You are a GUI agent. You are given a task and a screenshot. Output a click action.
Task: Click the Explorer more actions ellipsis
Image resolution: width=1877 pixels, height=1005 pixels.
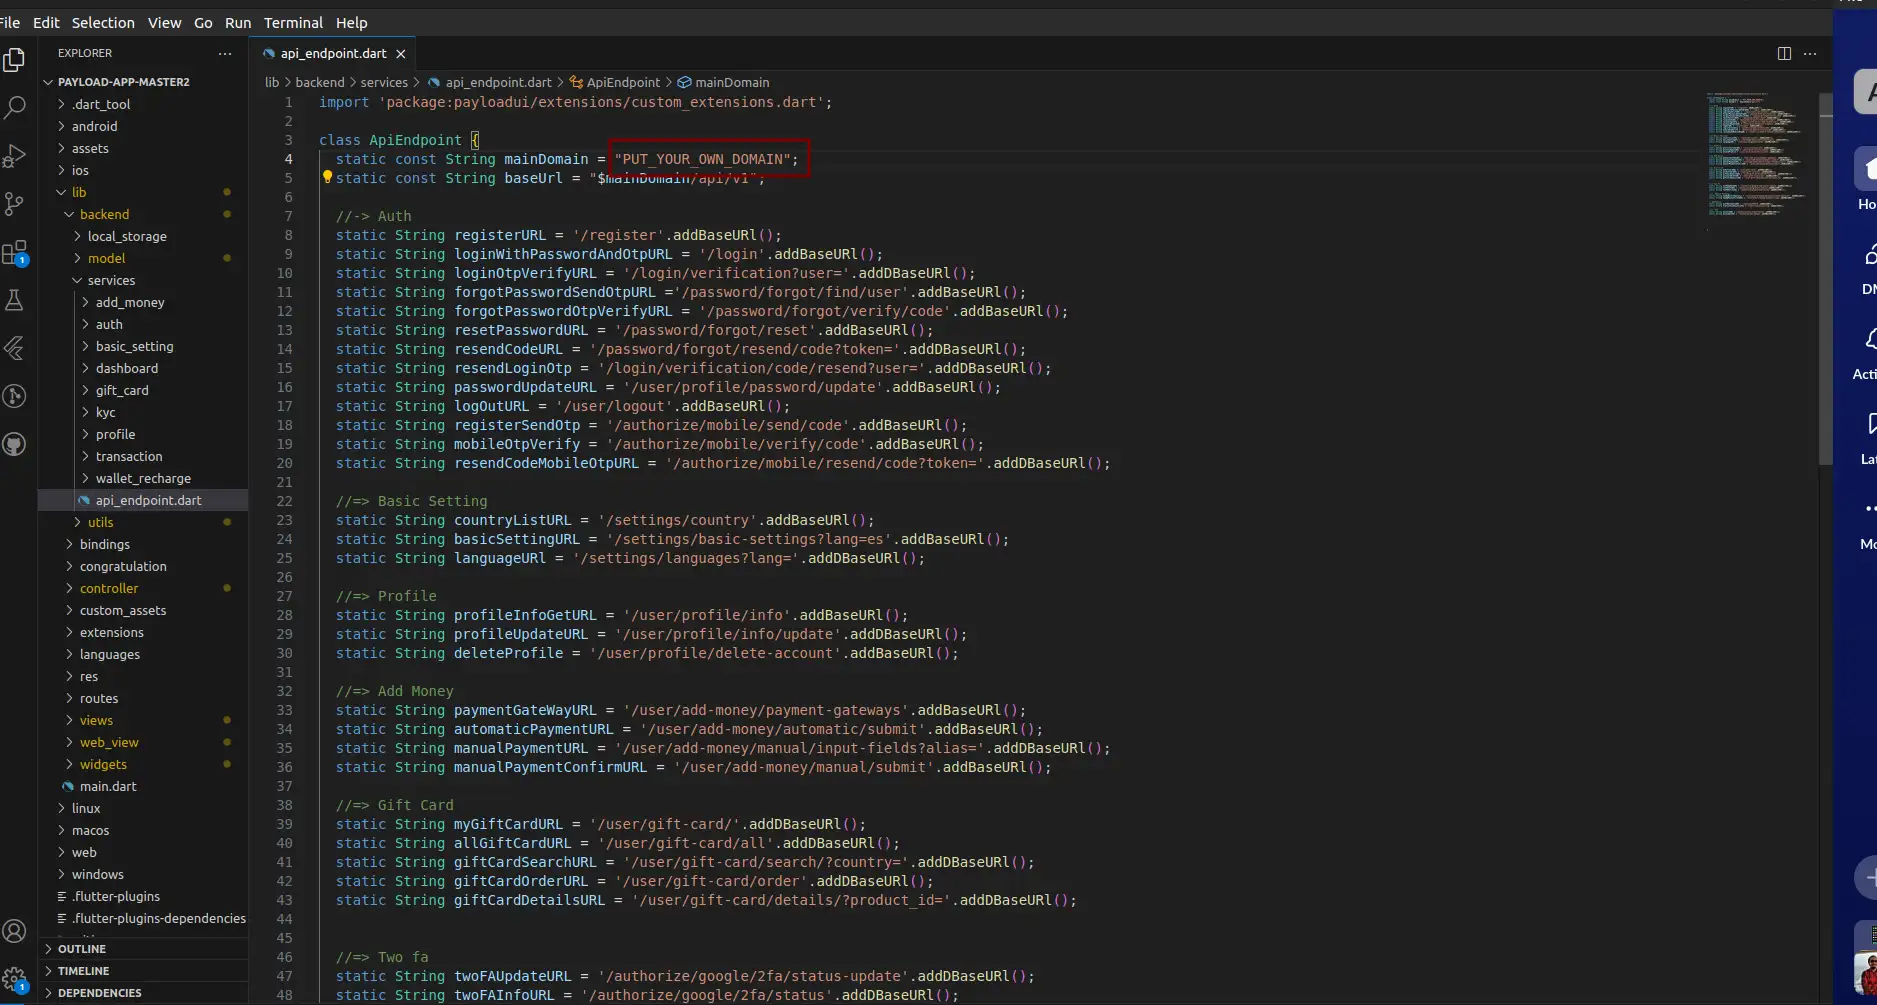(x=225, y=54)
